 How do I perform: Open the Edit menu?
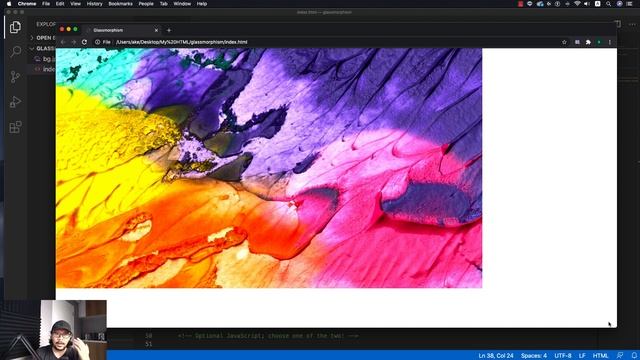pyautogui.click(x=60, y=4)
